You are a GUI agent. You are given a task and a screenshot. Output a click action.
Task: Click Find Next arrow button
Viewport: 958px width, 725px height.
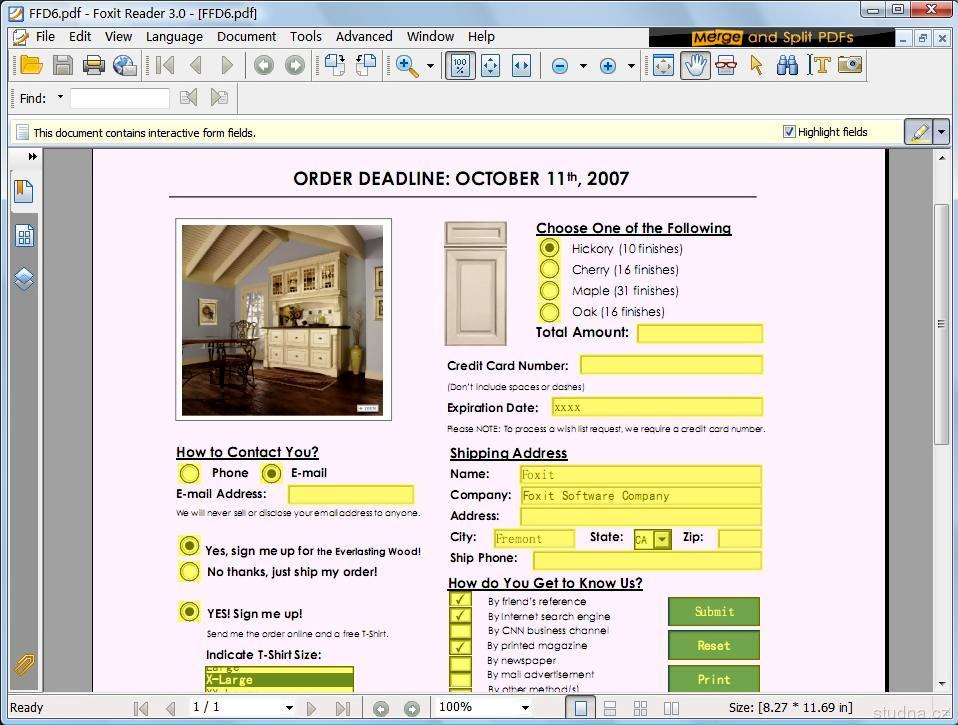pyautogui.click(x=219, y=97)
